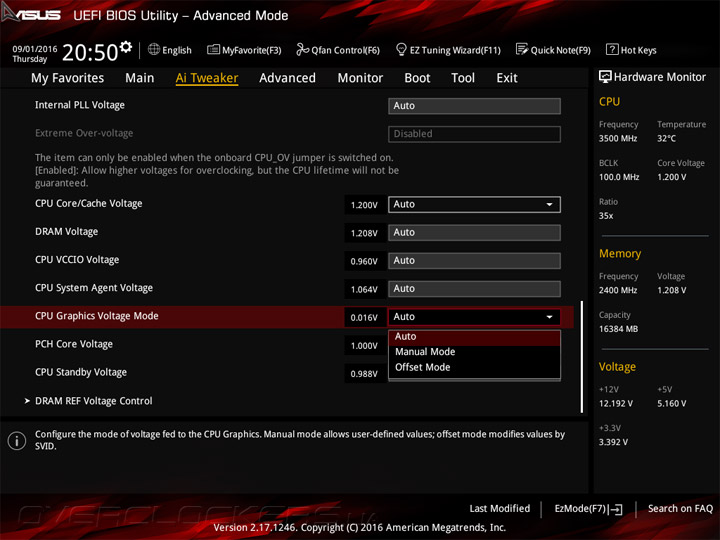Switch to the Boot tab
Viewport: 720px width, 540px height.
417,78
